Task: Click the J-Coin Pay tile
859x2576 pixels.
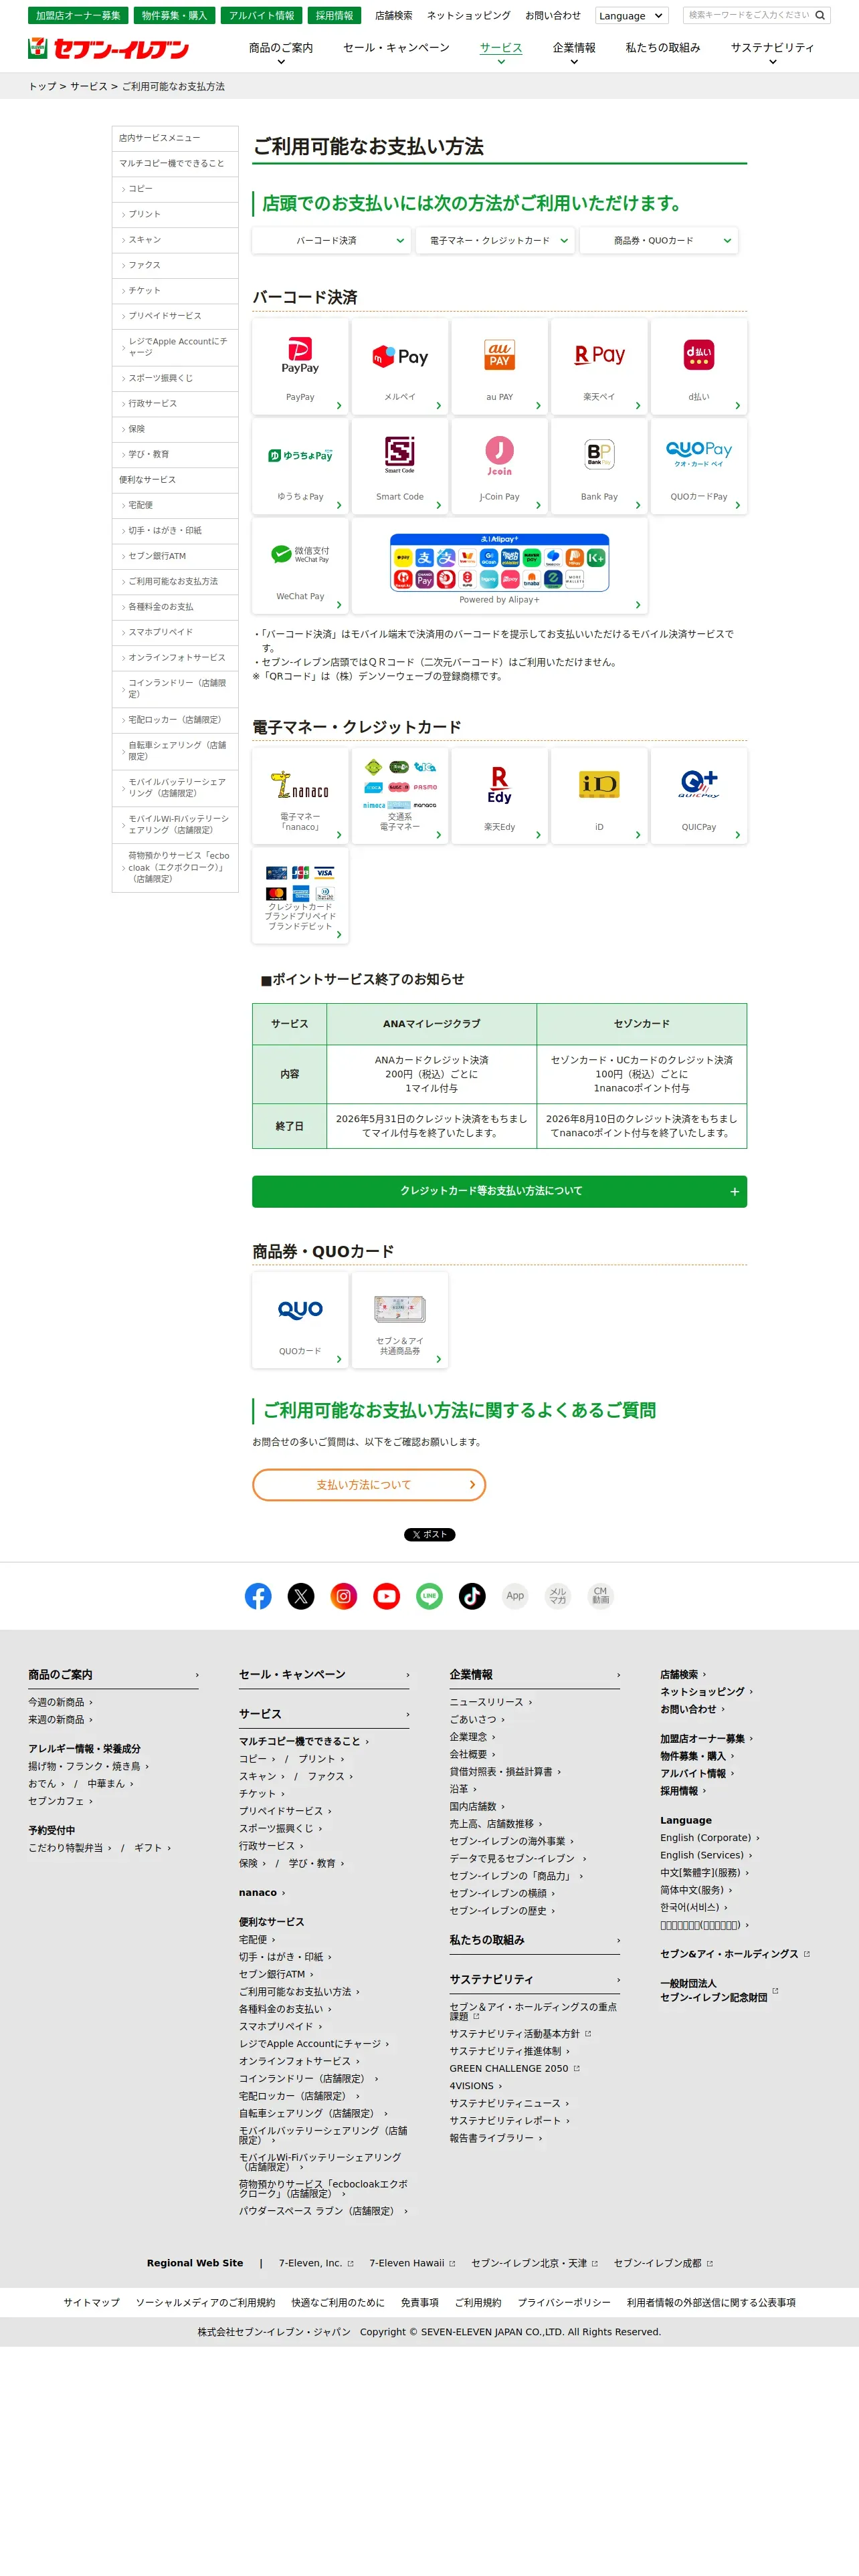Action: (499, 466)
